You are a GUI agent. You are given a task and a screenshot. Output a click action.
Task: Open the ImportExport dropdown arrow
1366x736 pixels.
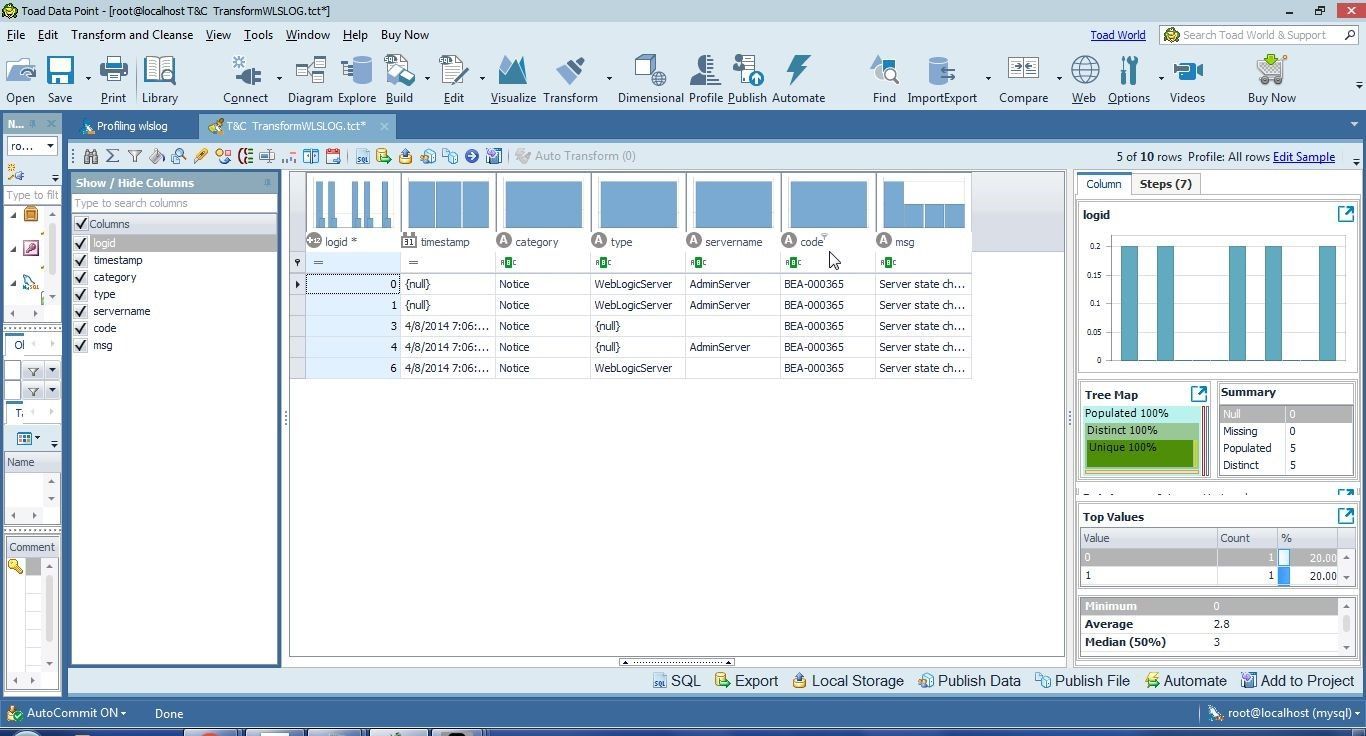(988, 78)
